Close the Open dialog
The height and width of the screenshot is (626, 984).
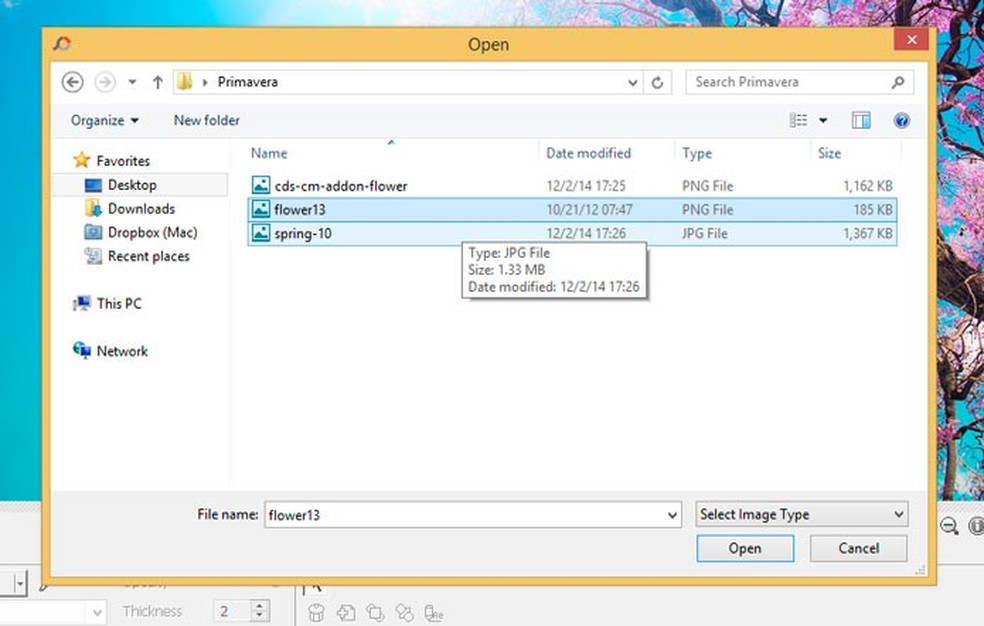pyautogui.click(x=912, y=40)
